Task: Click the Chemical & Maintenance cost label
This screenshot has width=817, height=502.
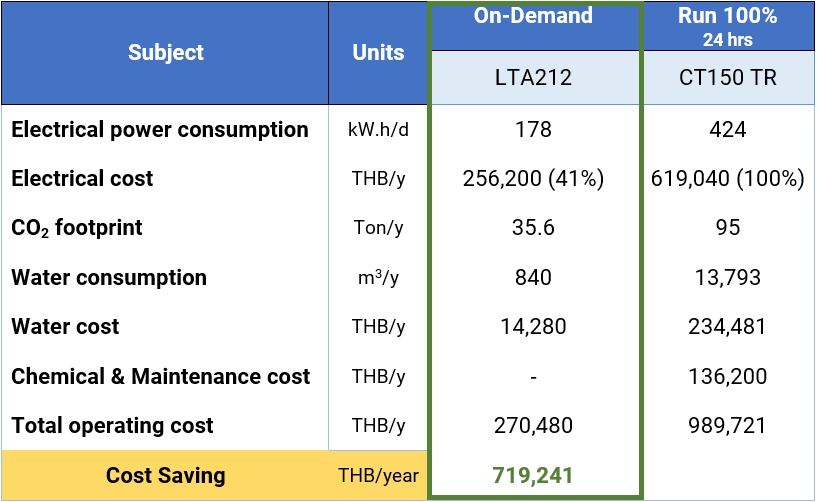Action: click(x=161, y=377)
